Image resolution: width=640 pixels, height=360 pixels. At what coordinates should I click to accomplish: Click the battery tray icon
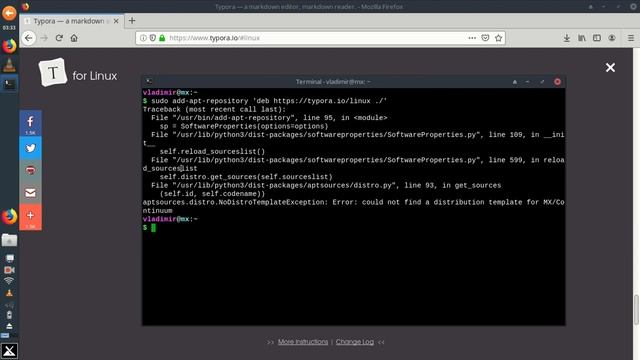coord(9,315)
